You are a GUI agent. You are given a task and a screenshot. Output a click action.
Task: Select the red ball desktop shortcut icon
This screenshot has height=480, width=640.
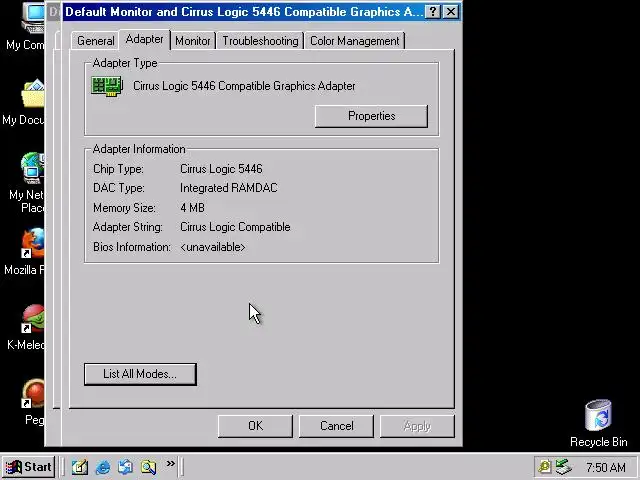pyautogui.click(x=33, y=394)
